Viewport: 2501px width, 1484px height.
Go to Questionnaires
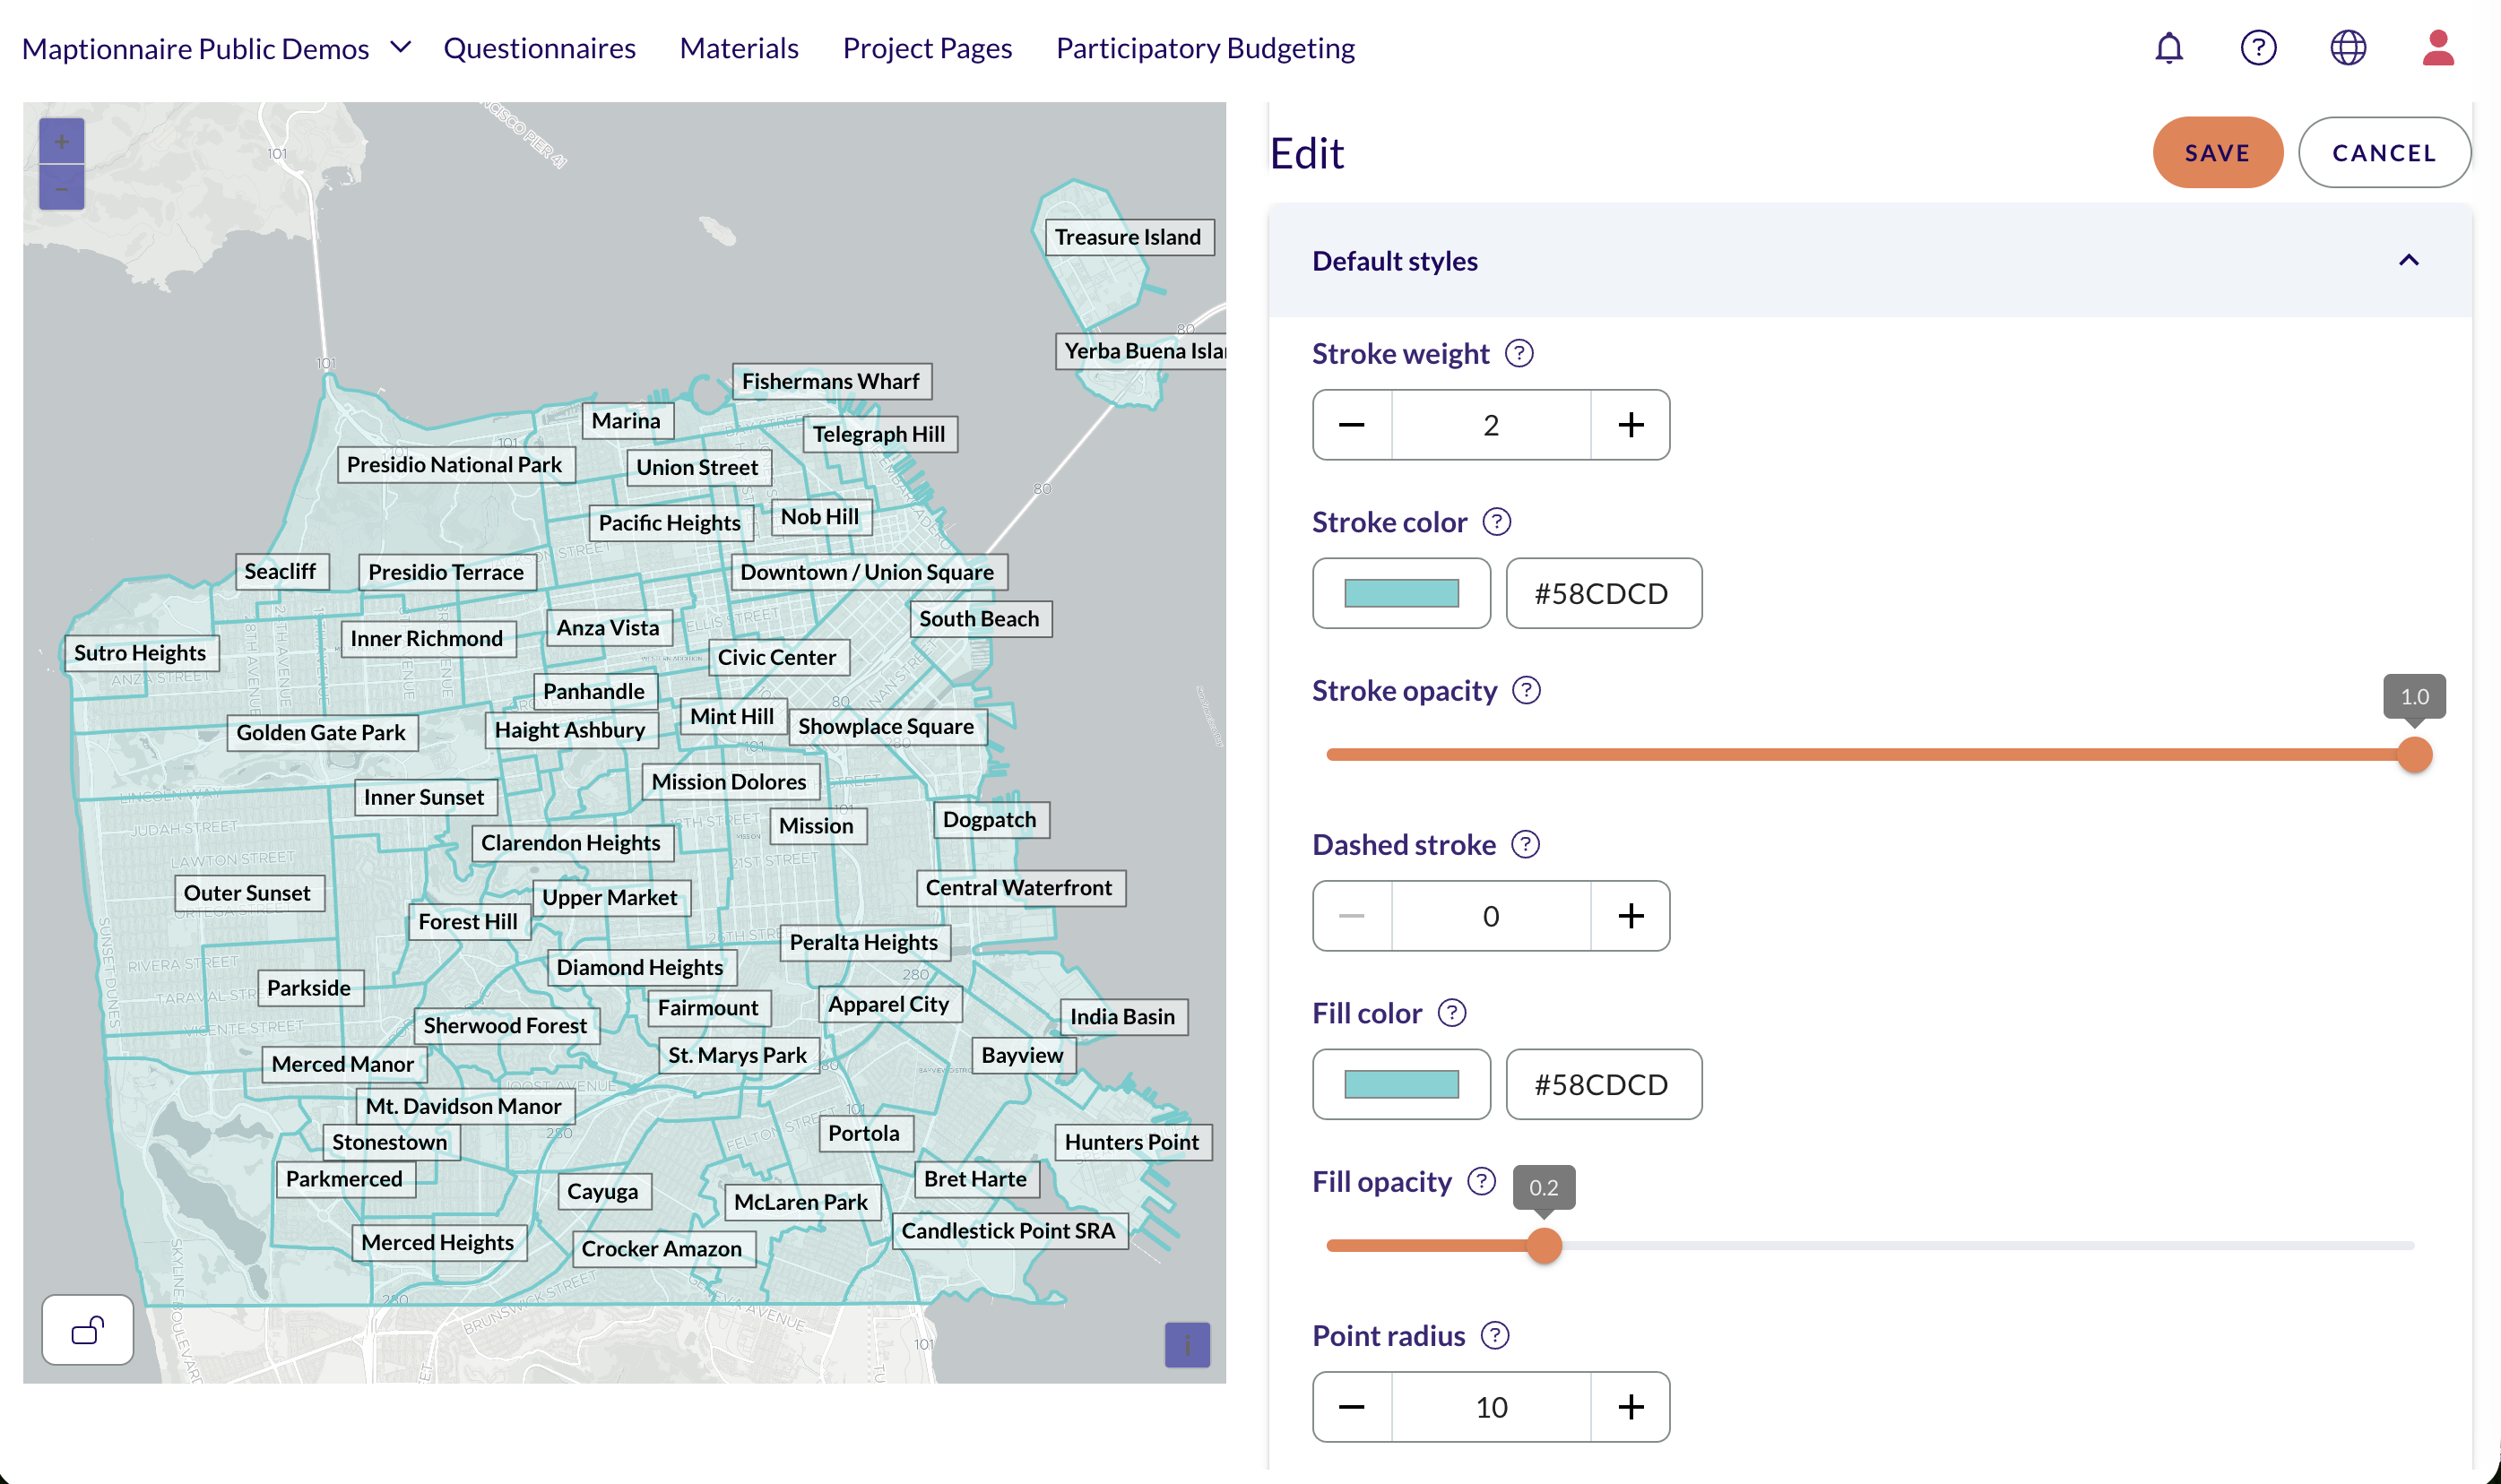(540, 48)
